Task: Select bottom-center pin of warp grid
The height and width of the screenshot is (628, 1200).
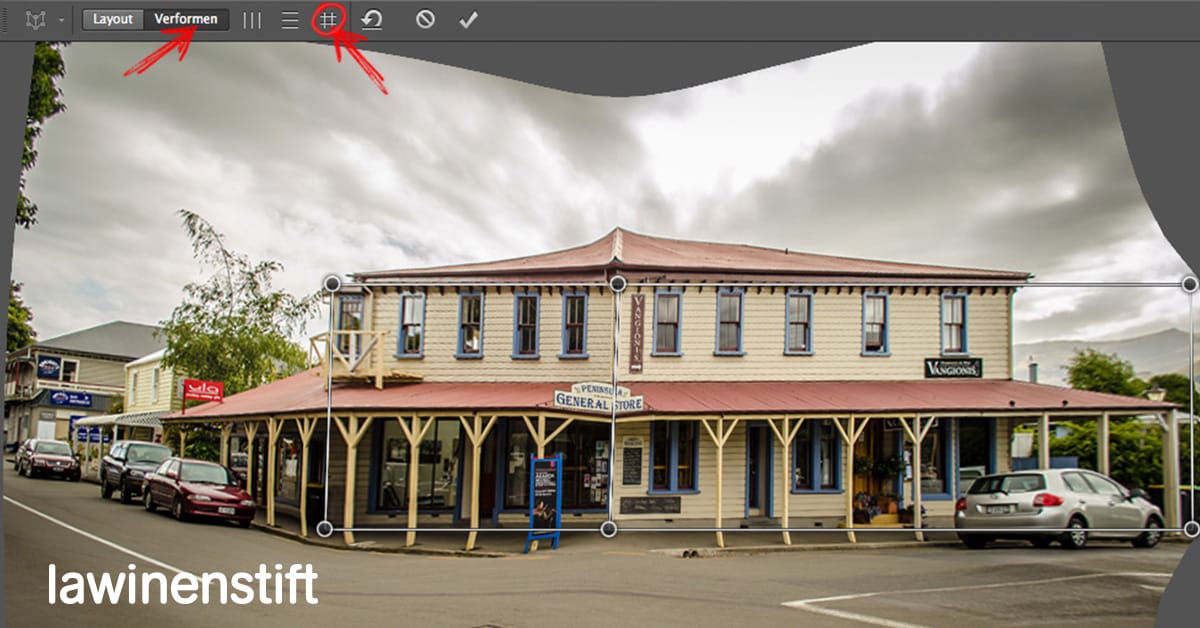Action: [x=608, y=528]
